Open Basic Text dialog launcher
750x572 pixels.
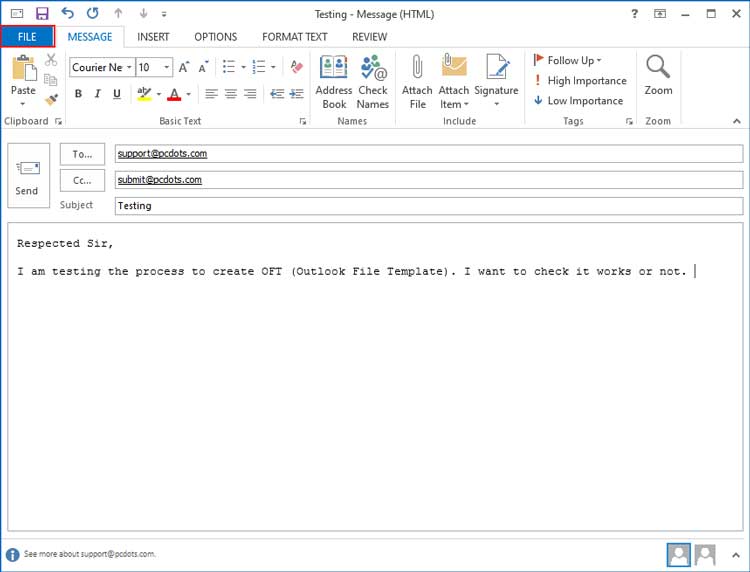(x=303, y=121)
